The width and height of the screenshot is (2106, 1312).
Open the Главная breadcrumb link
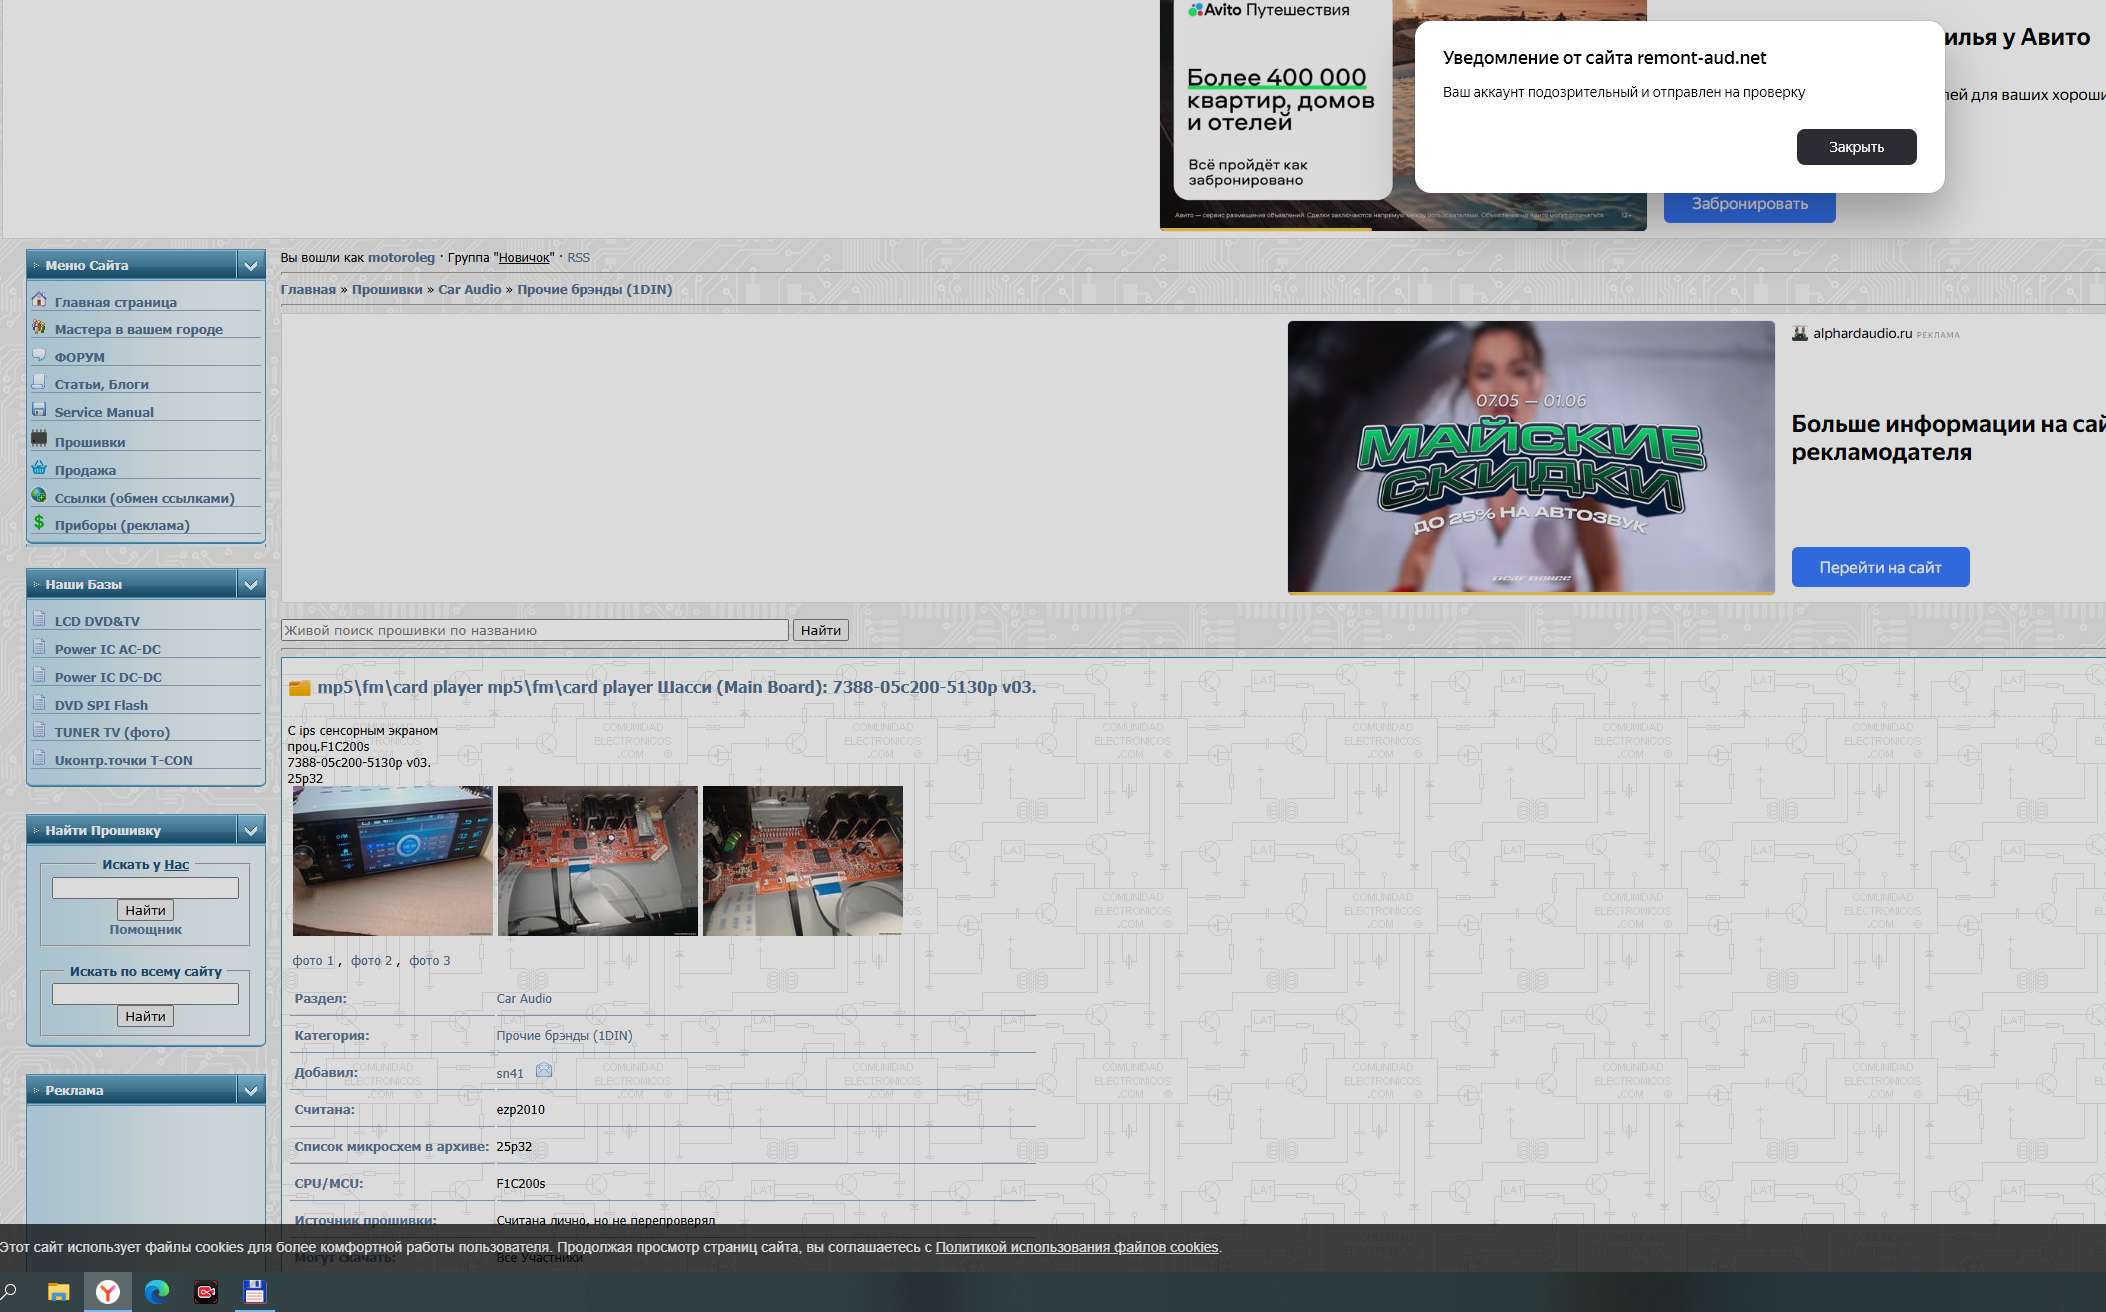[308, 289]
